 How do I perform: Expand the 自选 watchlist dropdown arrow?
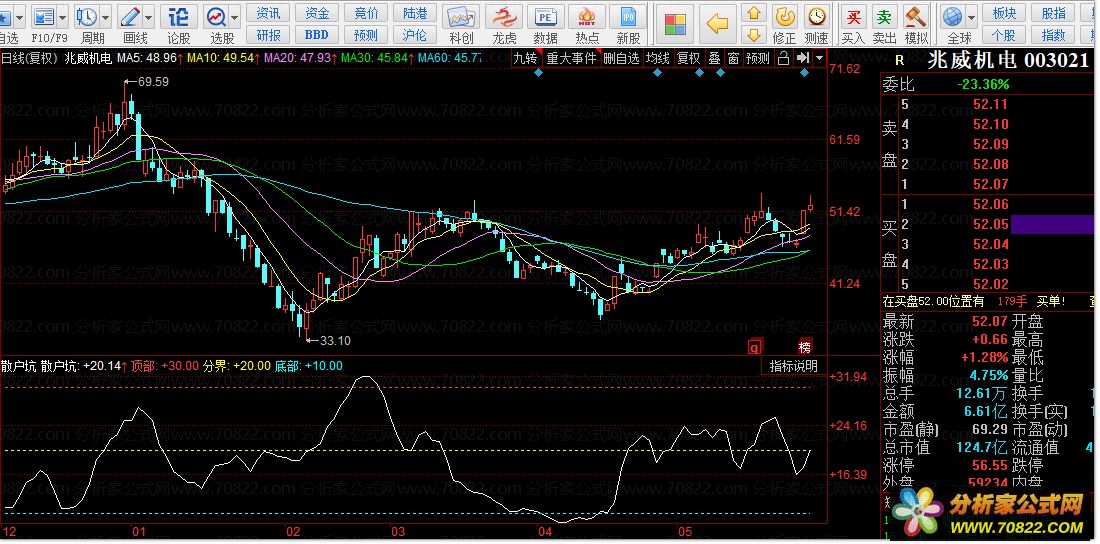(19, 17)
